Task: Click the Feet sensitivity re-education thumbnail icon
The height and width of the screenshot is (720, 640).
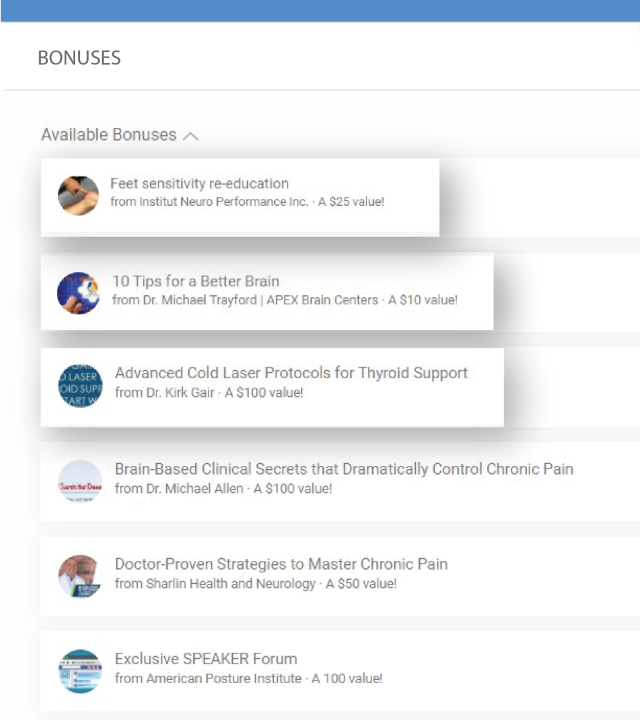Action: 77,195
